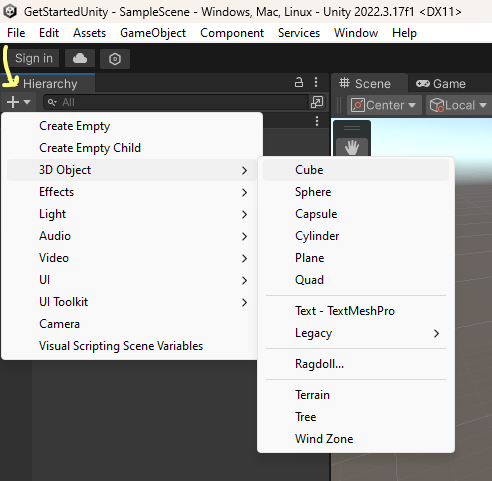Open the Local handle rotation dropdown

pyautogui.click(x=459, y=105)
